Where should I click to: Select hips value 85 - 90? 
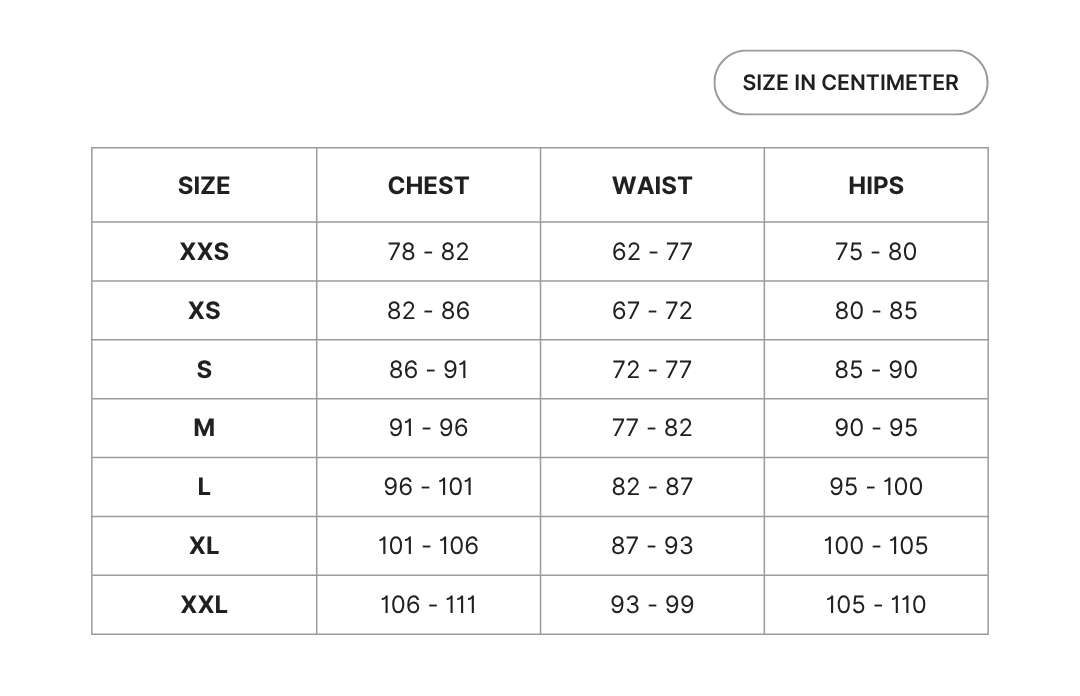tap(876, 370)
